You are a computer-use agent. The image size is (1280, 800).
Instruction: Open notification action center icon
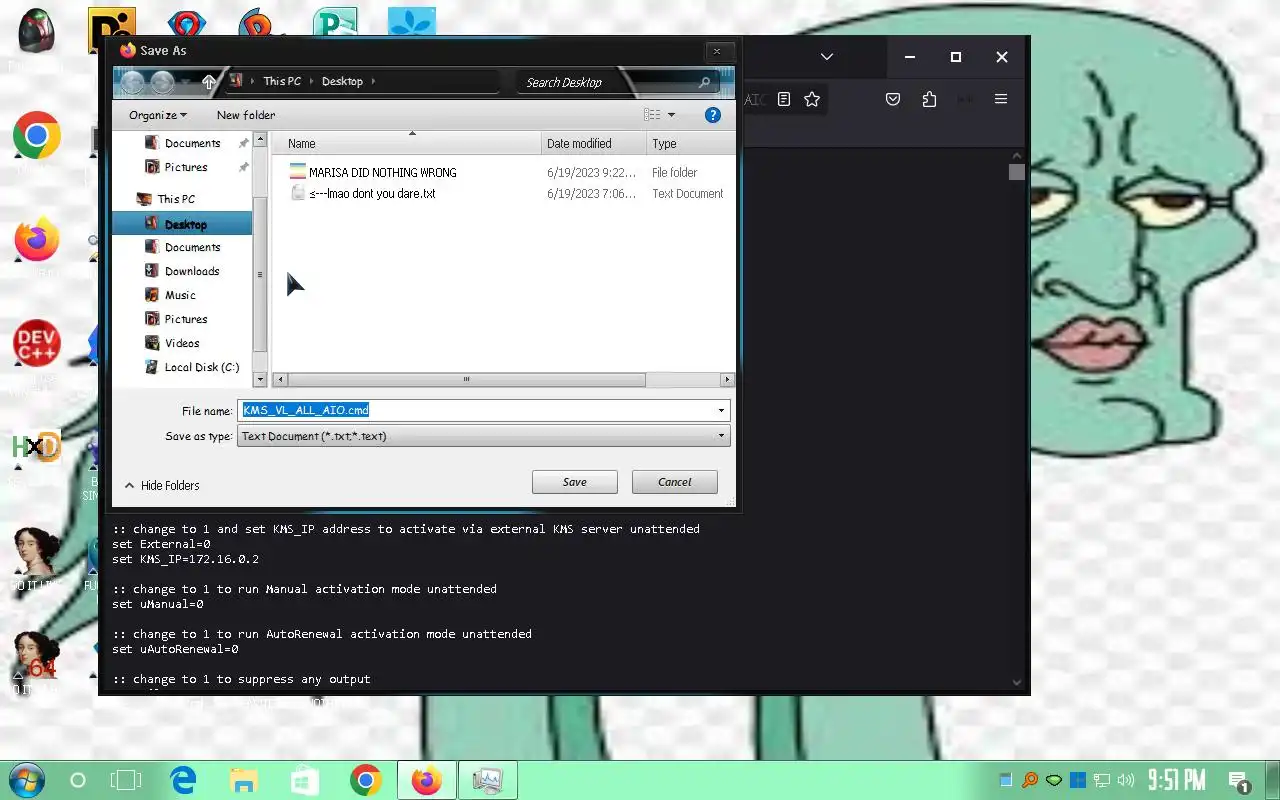coord(1238,781)
